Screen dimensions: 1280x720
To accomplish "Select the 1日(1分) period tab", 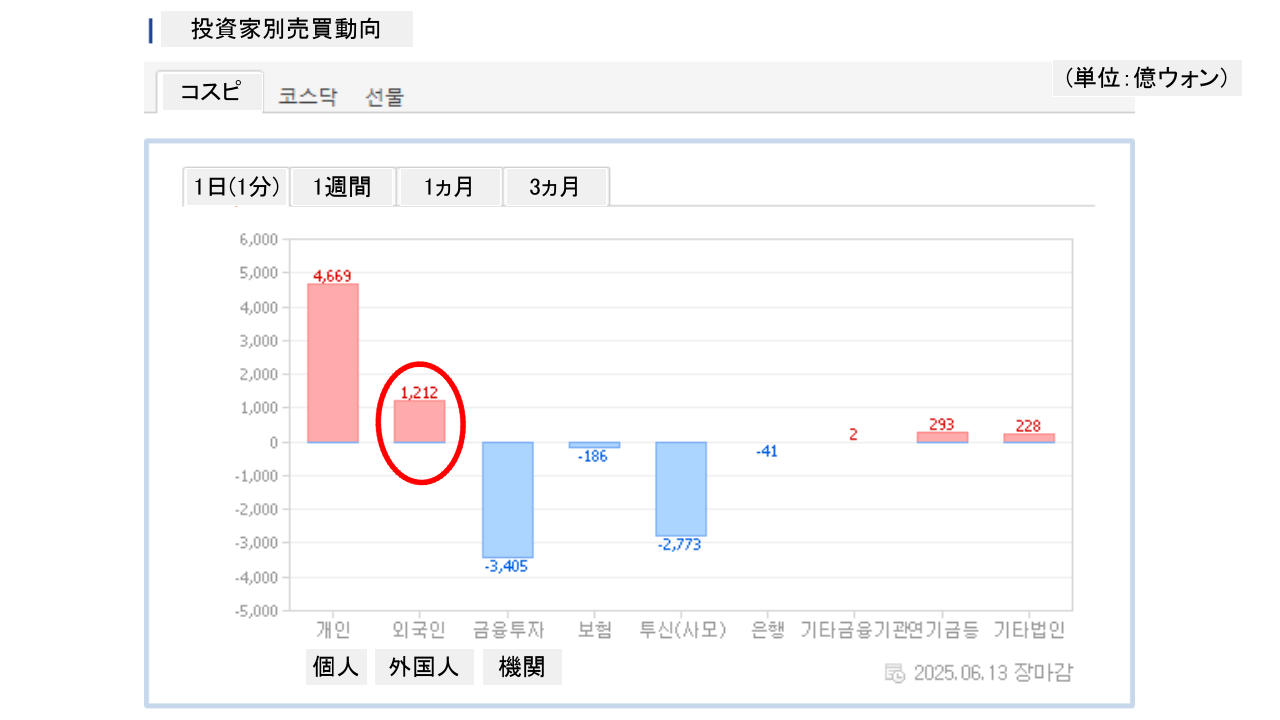I will pos(237,187).
